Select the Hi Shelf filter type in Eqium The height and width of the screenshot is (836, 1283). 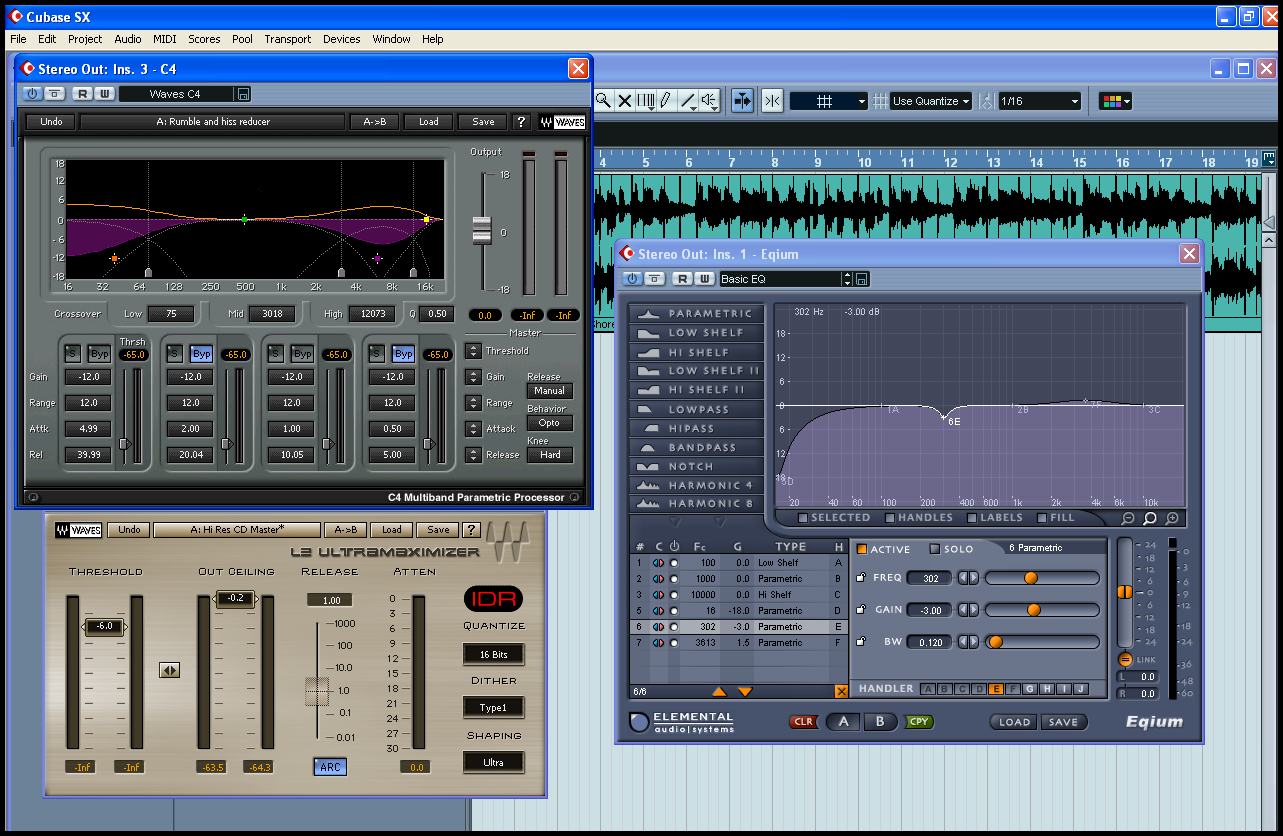(x=698, y=352)
